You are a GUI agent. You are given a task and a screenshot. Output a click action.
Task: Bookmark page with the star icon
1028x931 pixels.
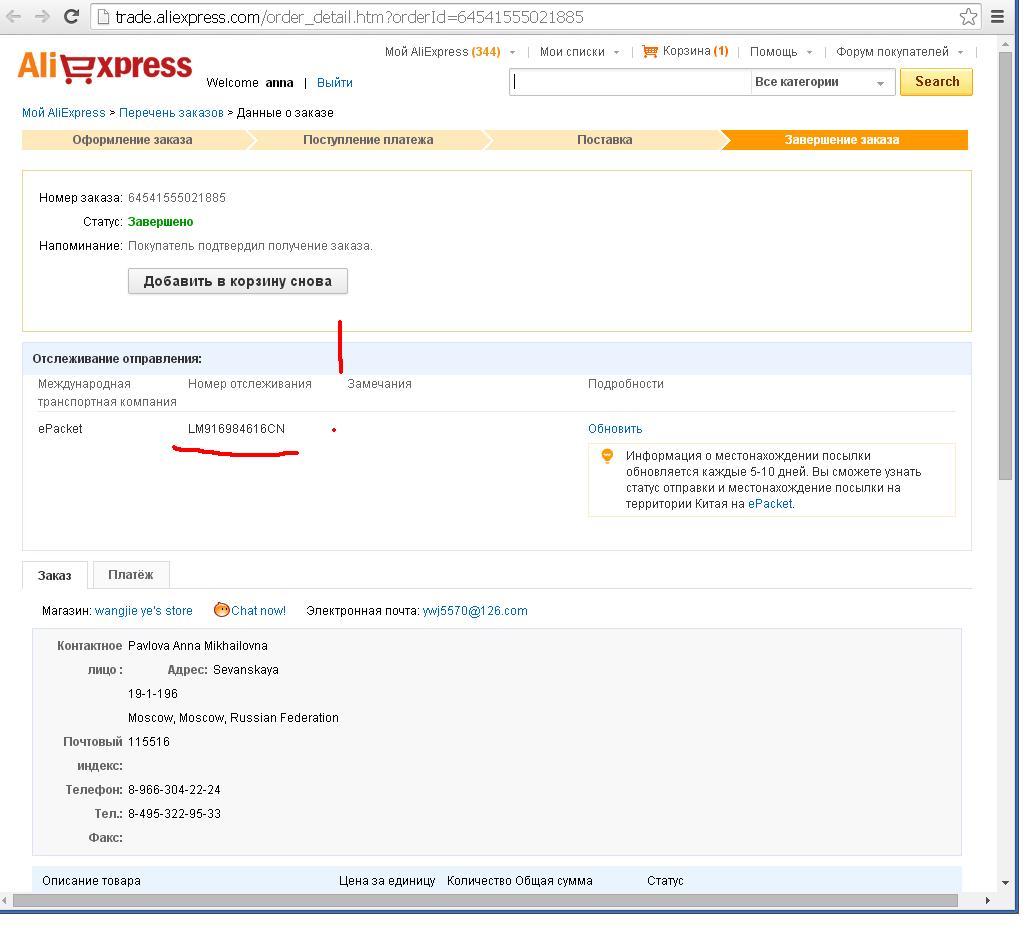(968, 17)
